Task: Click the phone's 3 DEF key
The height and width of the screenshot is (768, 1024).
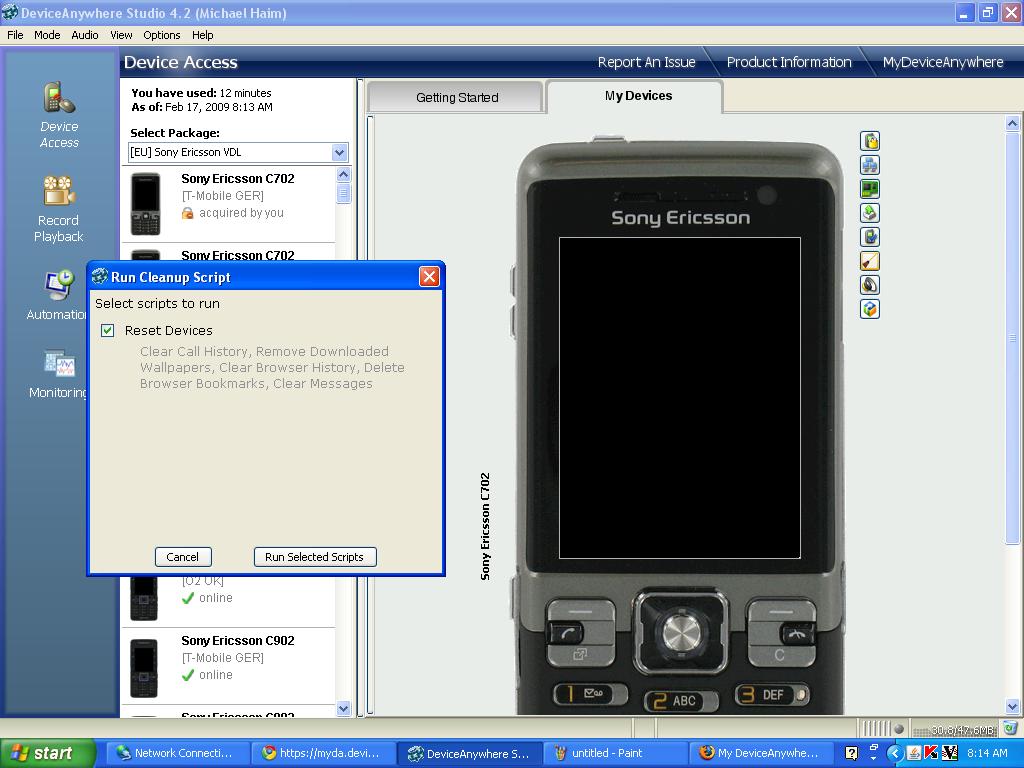Action: coord(771,694)
